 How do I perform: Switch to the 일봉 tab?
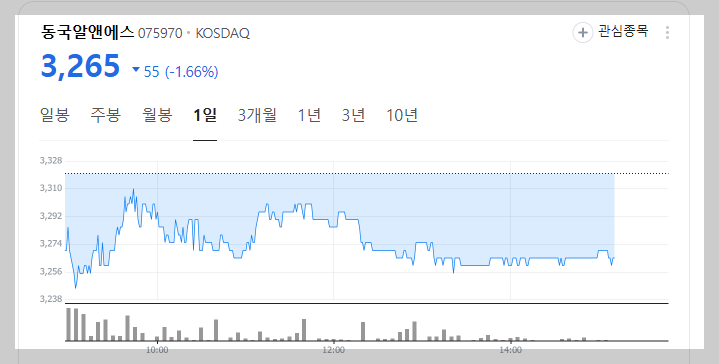(x=55, y=115)
